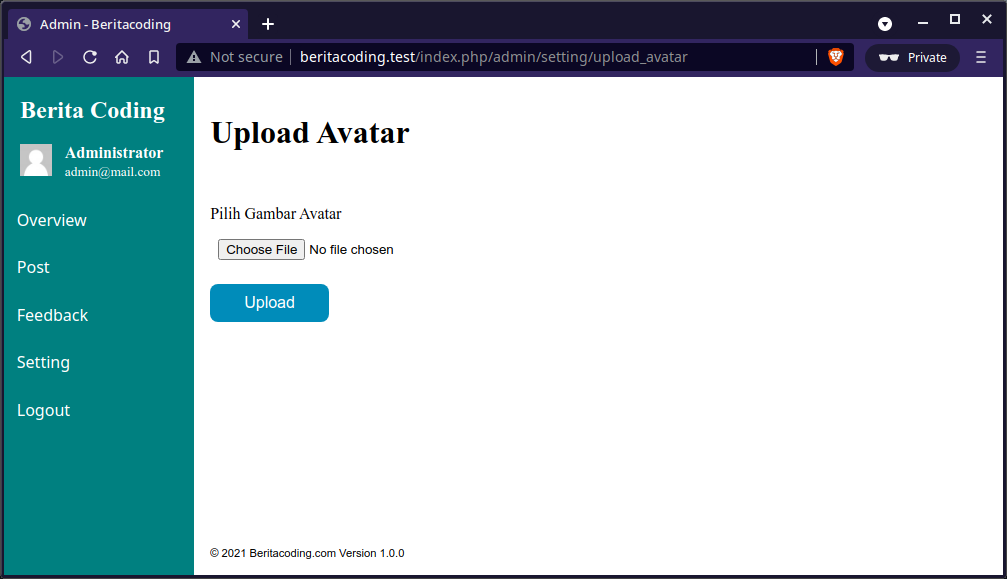Open the hamburger browser menu
Viewport: 1007px width, 579px height.
981,57
